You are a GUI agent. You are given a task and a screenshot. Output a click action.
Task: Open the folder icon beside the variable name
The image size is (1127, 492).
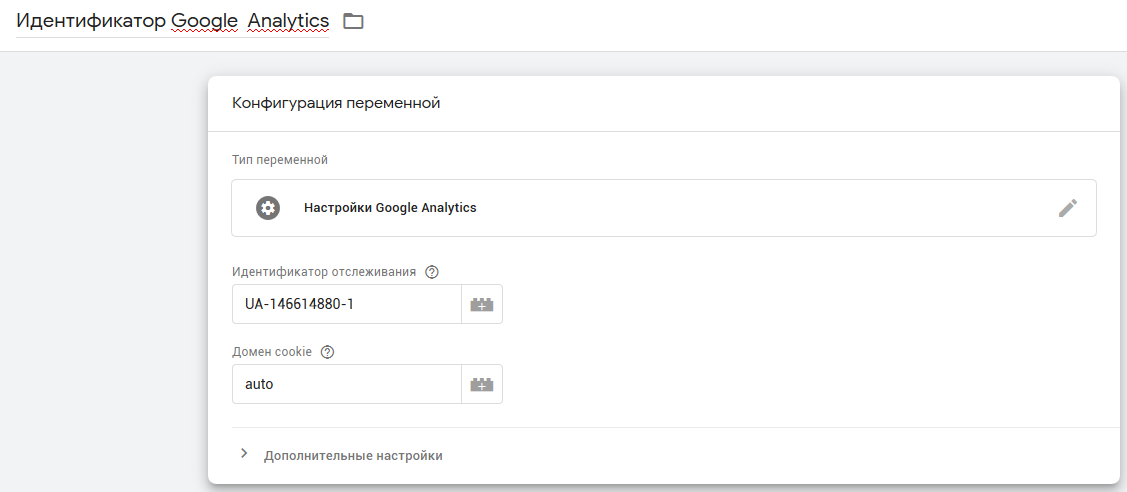pos(353,22)
